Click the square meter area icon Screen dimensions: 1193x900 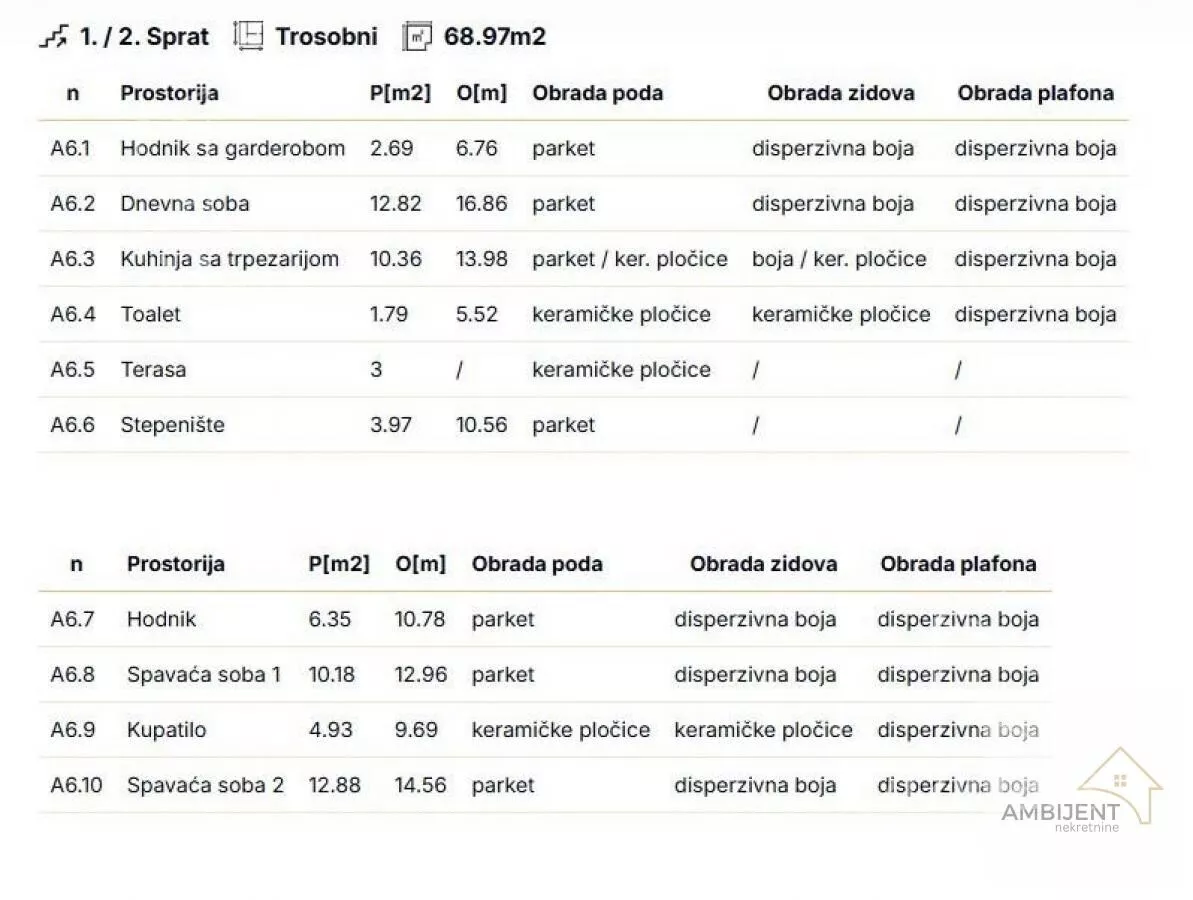pyautogui.click(x=416, y=37)
